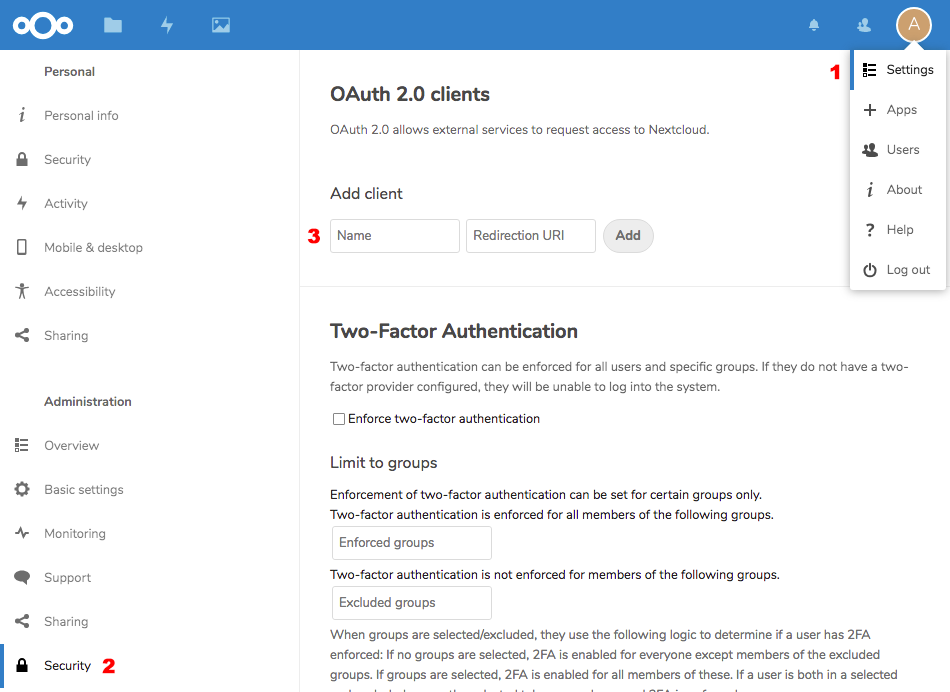
Task: Open the Support admin section
Action: 68,577
